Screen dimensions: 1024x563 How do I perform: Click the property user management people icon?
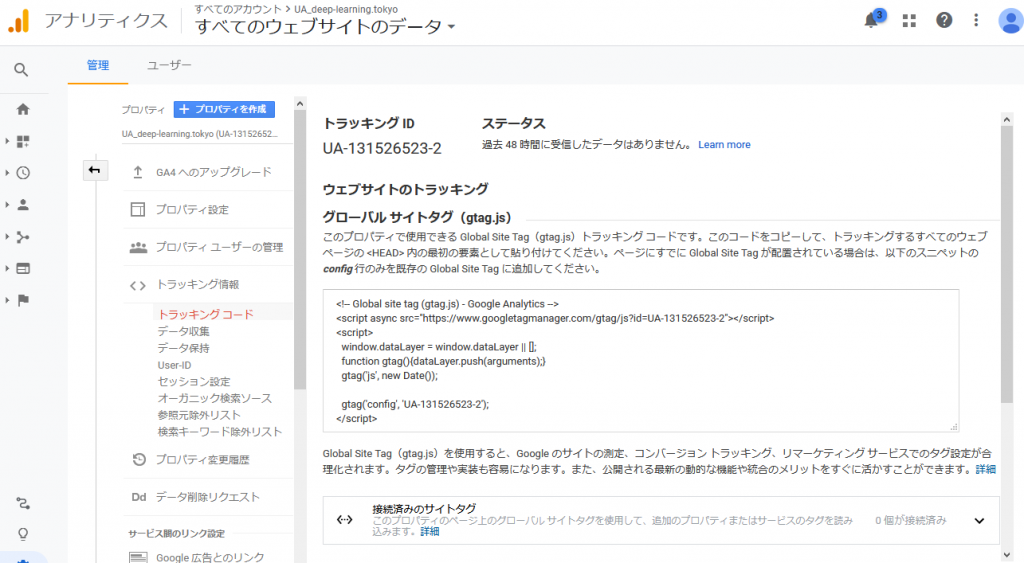138,248
